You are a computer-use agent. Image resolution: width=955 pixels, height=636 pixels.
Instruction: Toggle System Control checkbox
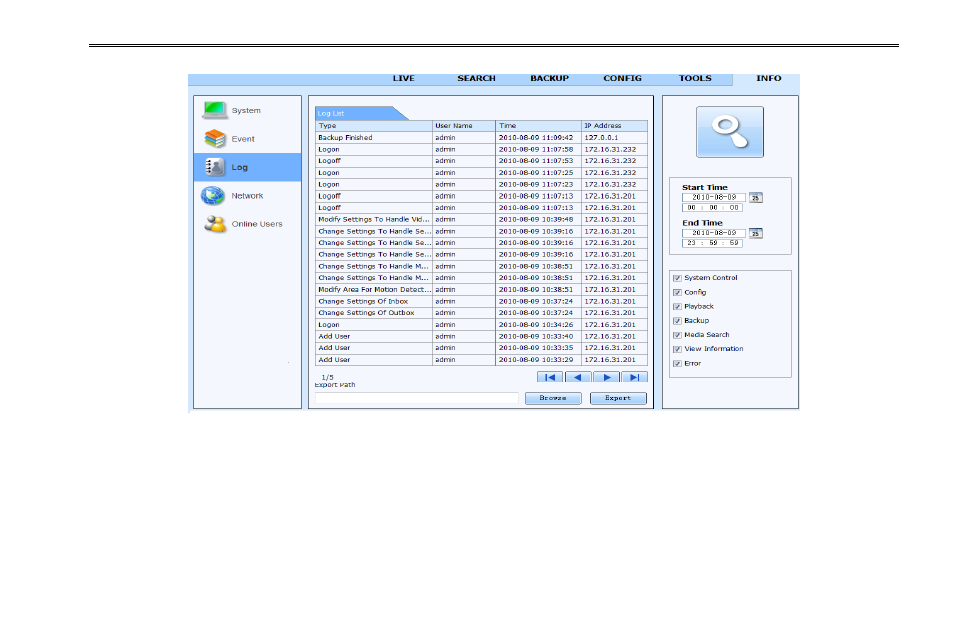coord(677,278)
